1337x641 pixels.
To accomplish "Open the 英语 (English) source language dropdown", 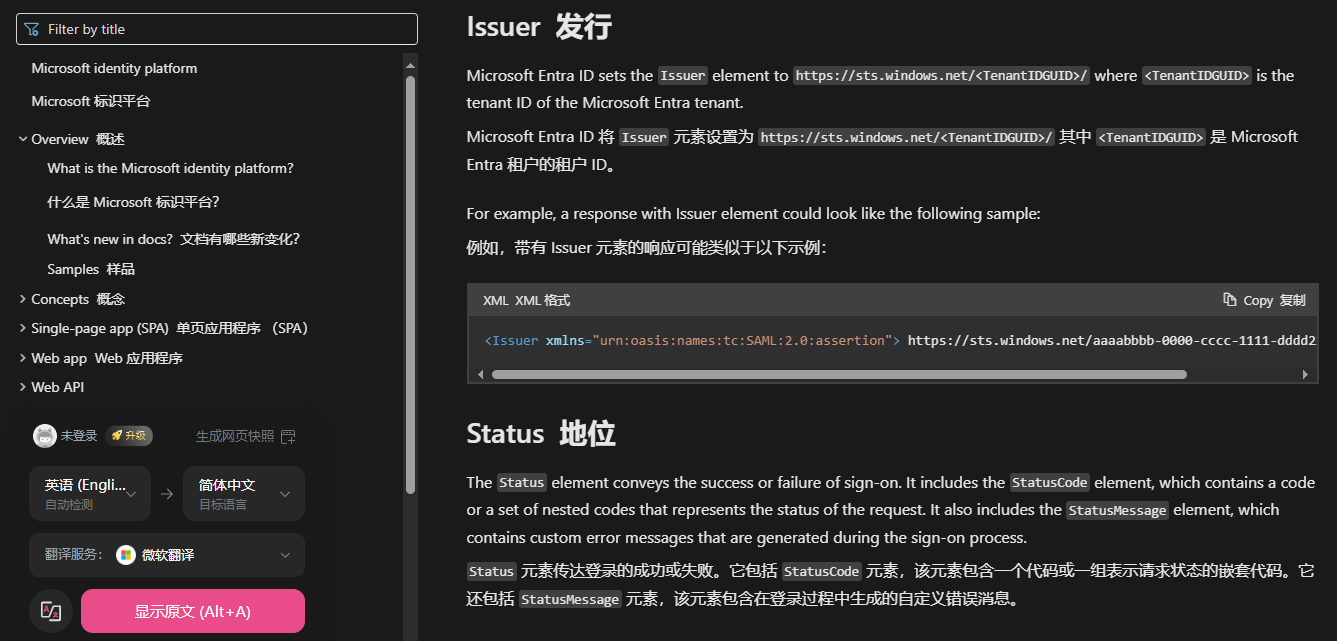I will click(90, 493).
